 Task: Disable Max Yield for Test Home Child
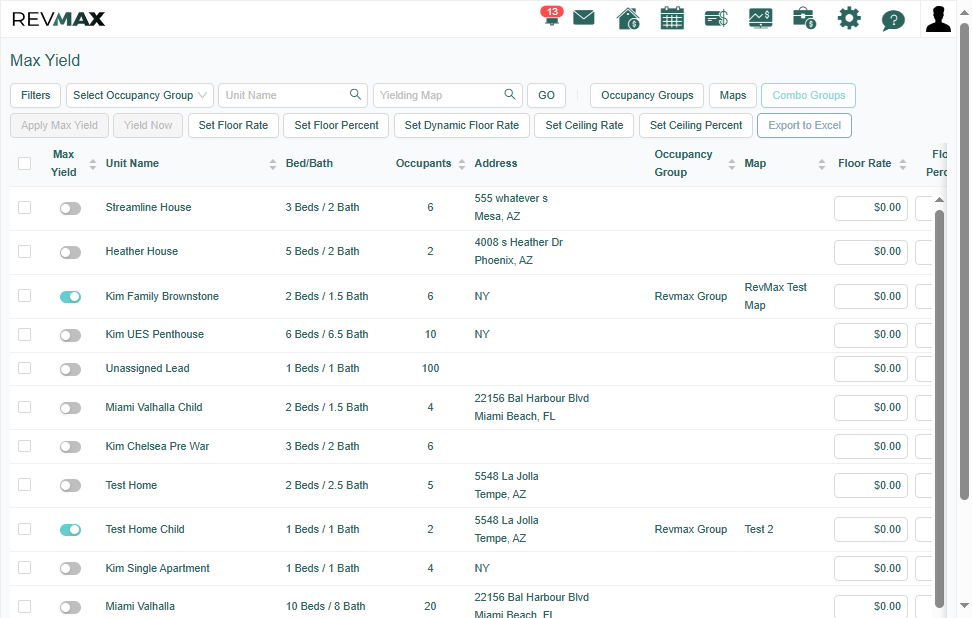point(70,530)
